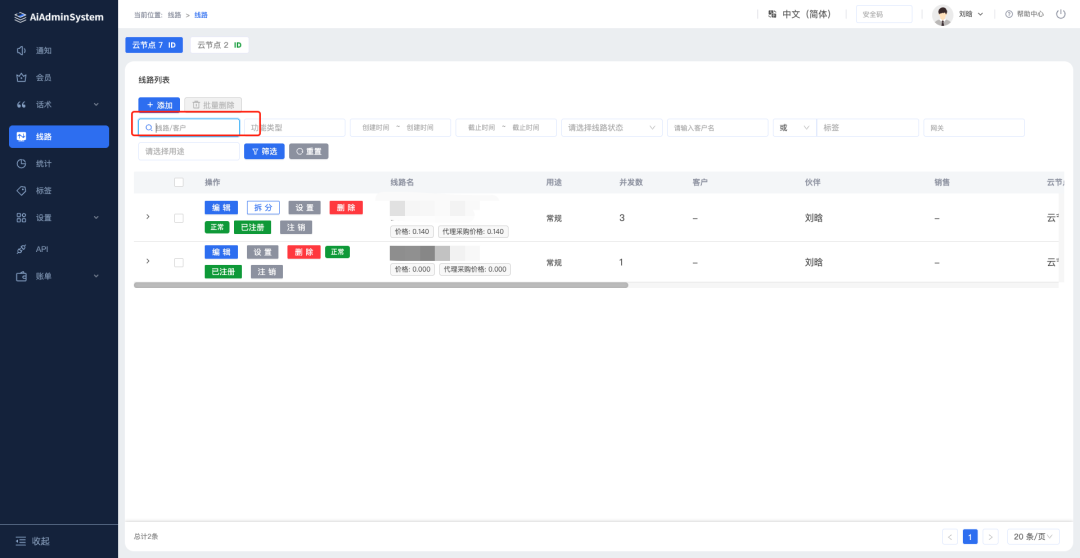The width and height of the screenshot is (1080, 558).
Task: Open the help center icon link
Action: point(1009,14)
